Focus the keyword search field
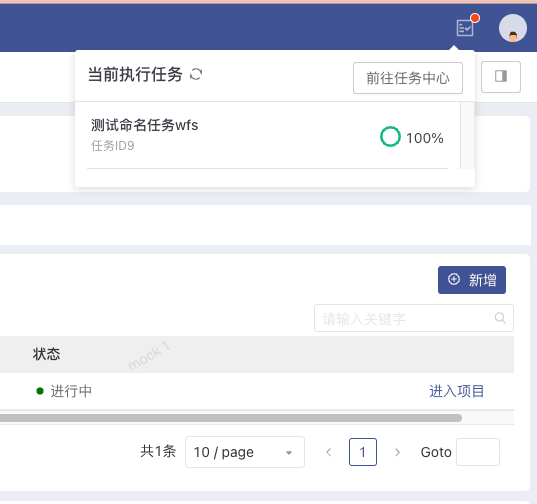The width and height of the screenshot is (537, 504). coord(414,318)
